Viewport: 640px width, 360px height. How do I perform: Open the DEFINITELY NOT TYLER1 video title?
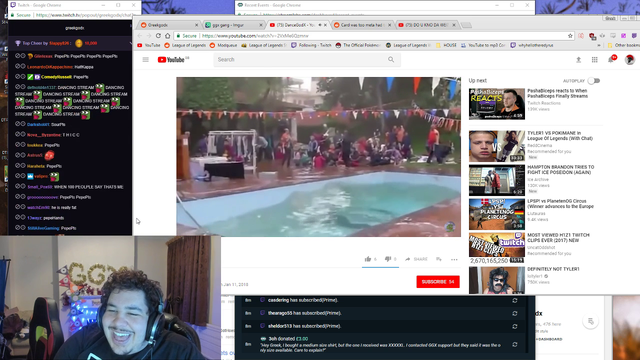click(553, 269)
